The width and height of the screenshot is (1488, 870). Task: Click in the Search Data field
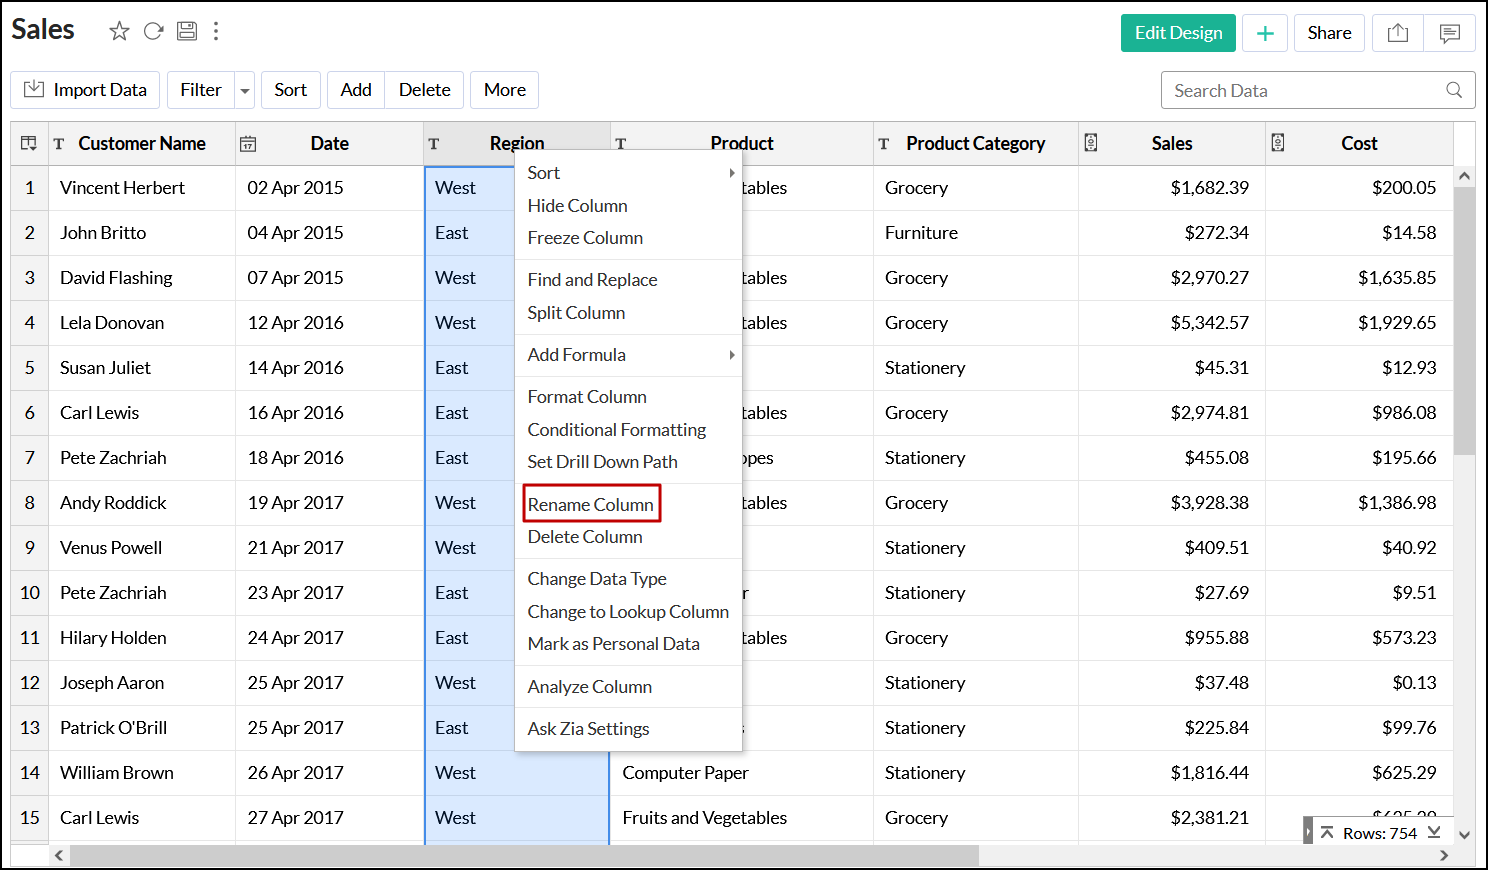[x=1300, y=90]
